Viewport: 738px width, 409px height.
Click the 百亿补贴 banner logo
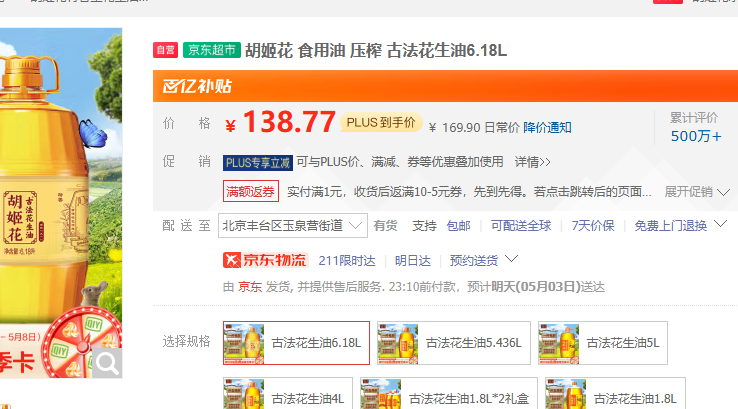(x=190, y=87)
